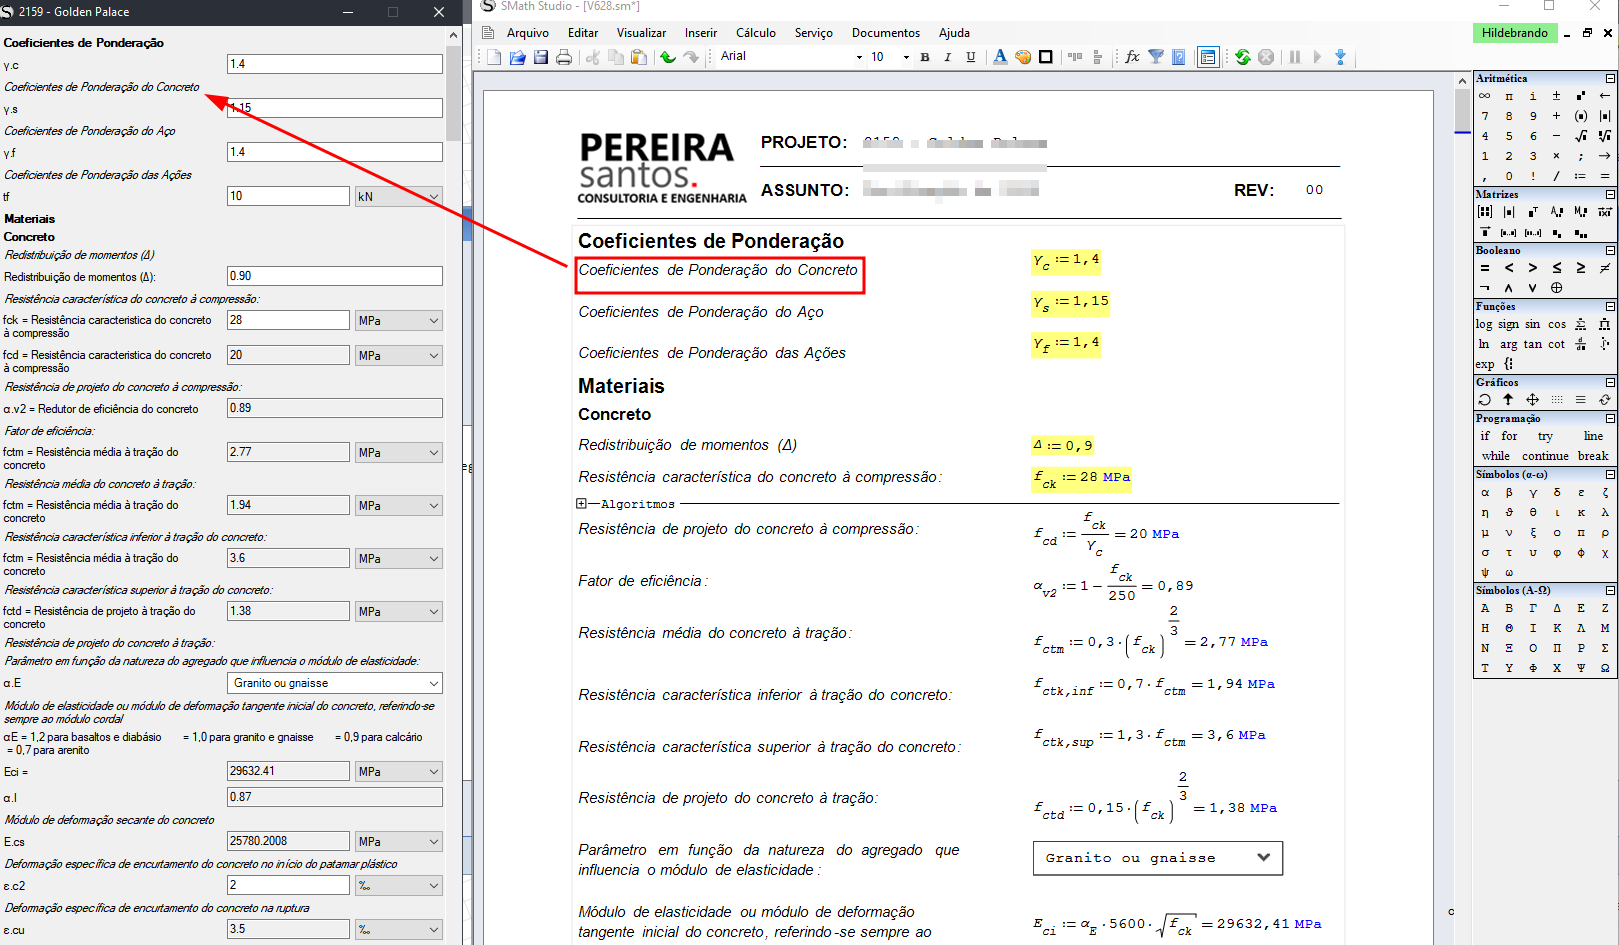The width and height of the screenshot is (1619, 945).
Task: Toggle bold text formatting
Action: coord(925,57)
